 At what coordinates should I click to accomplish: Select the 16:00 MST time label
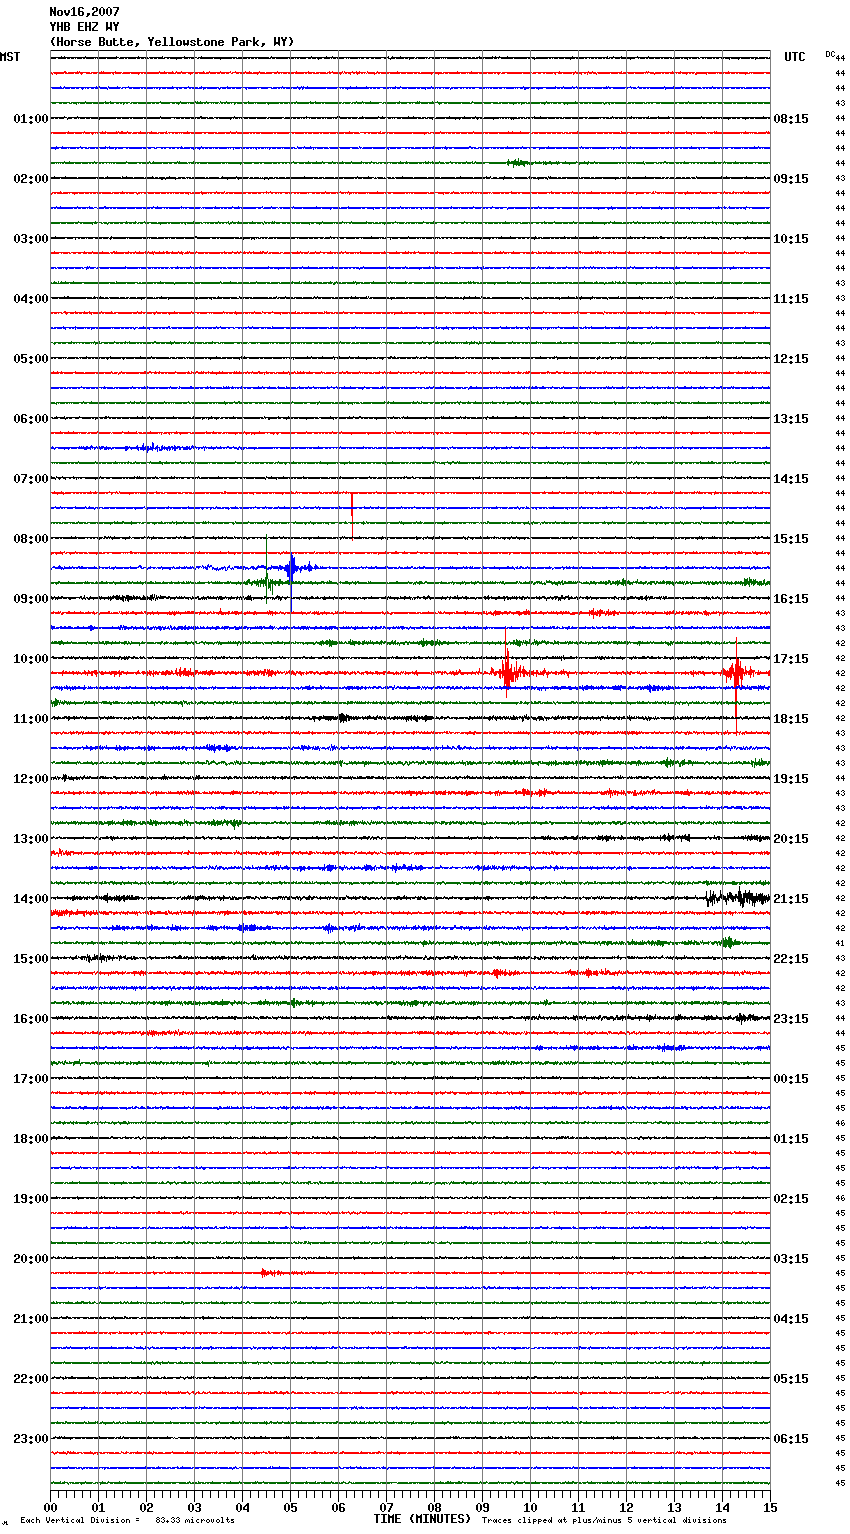[x=31, y=1019]
